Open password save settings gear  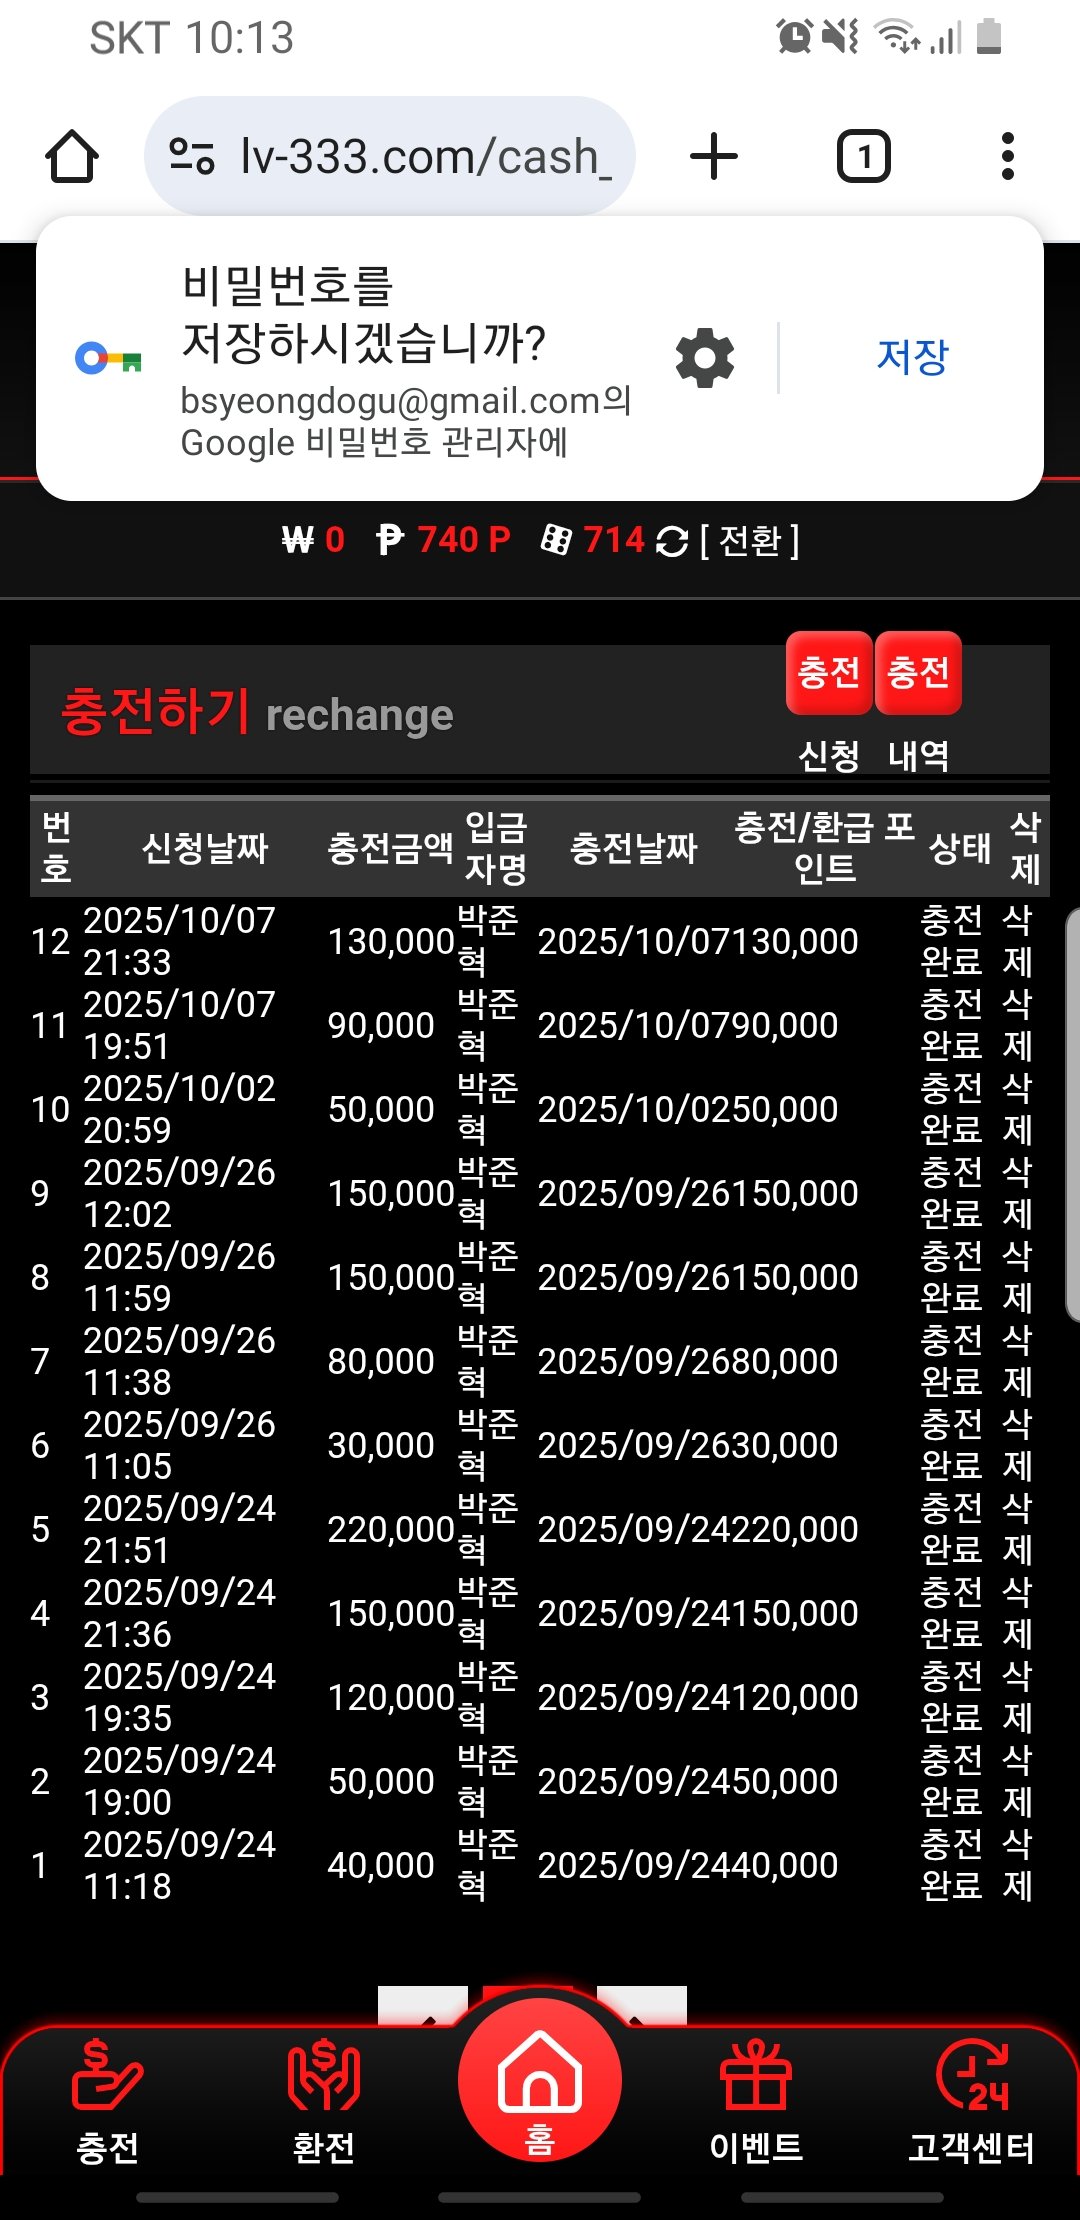(x=705, y=358)
